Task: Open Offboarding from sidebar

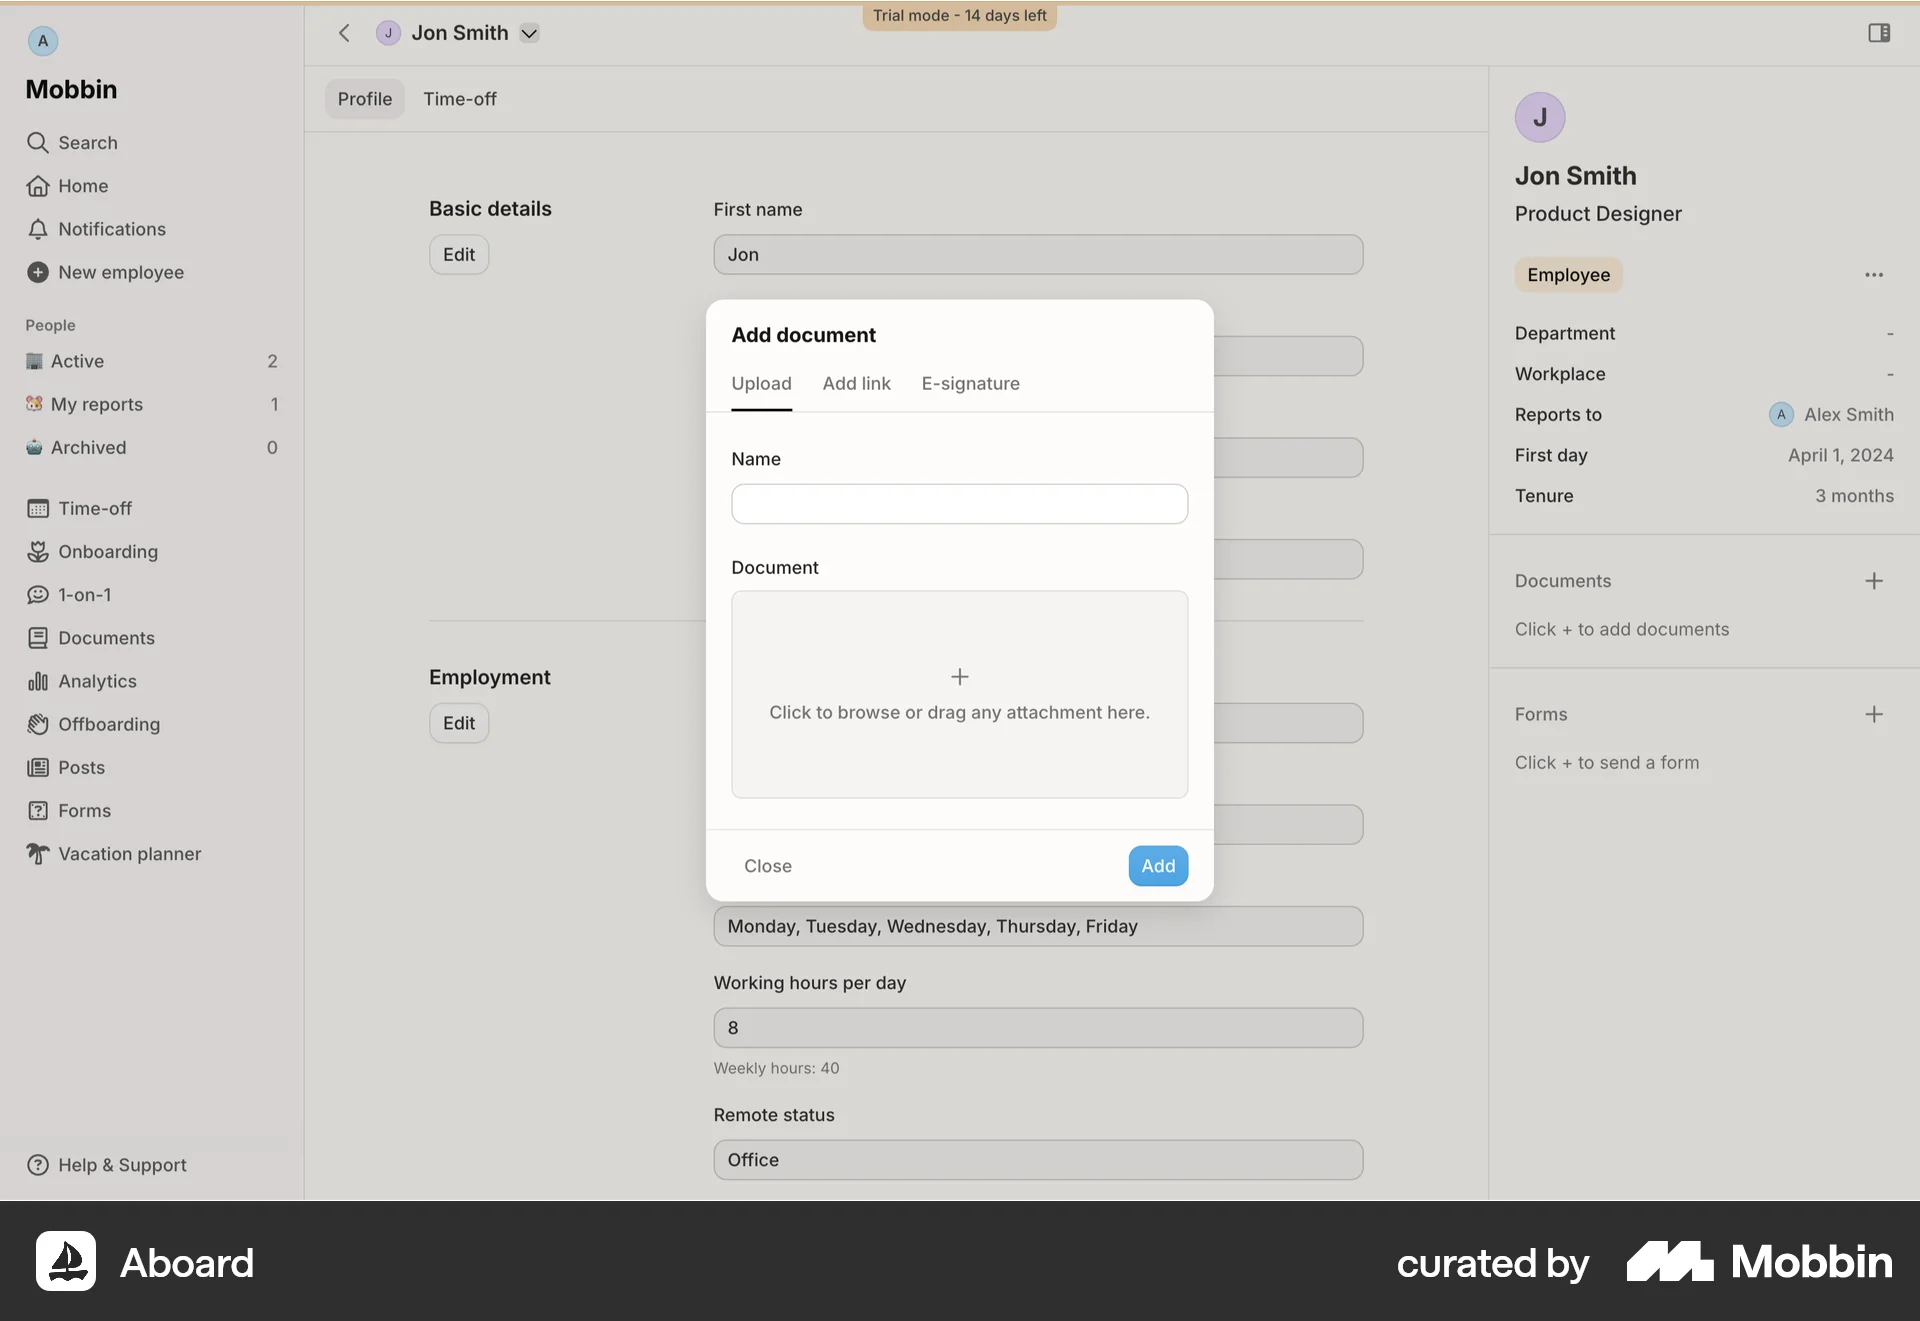Action: click(109, 724)
